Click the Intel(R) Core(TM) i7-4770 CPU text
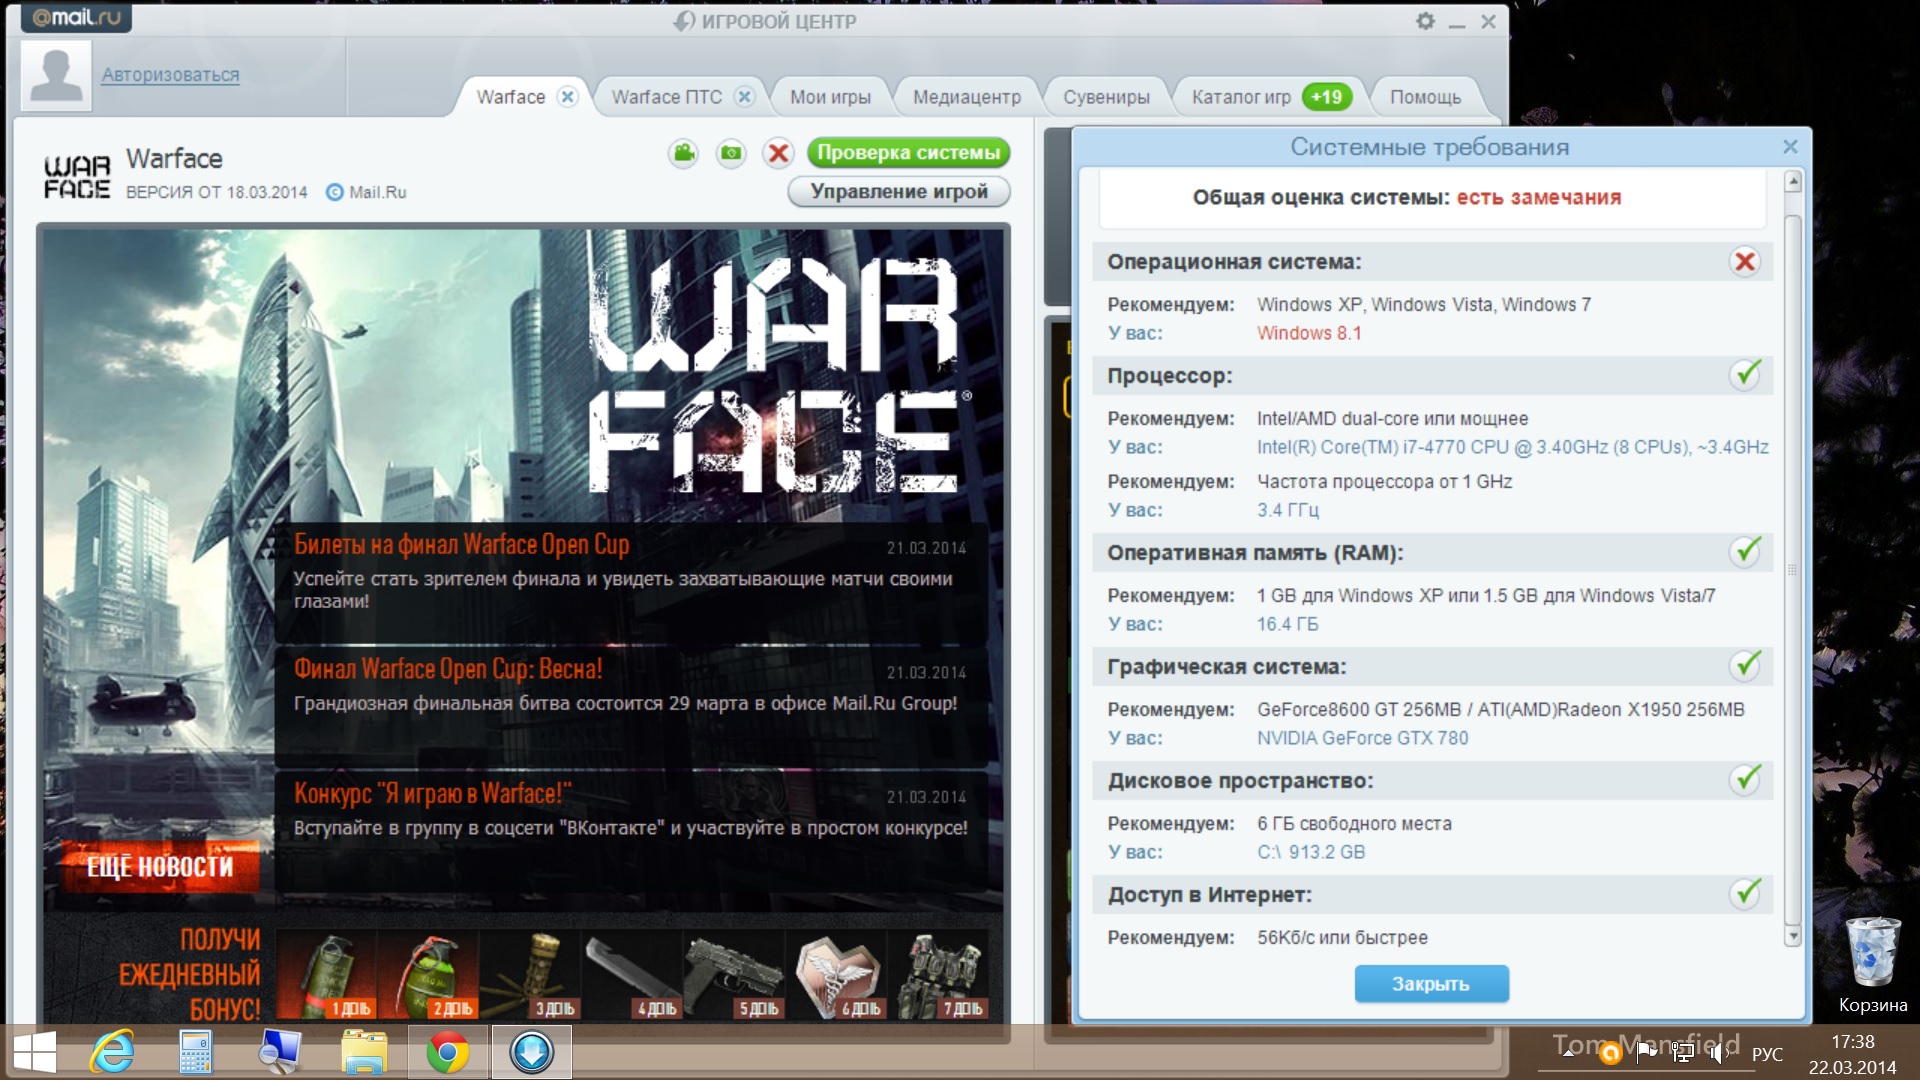1920x1080 pixels. coord(1512,447)
